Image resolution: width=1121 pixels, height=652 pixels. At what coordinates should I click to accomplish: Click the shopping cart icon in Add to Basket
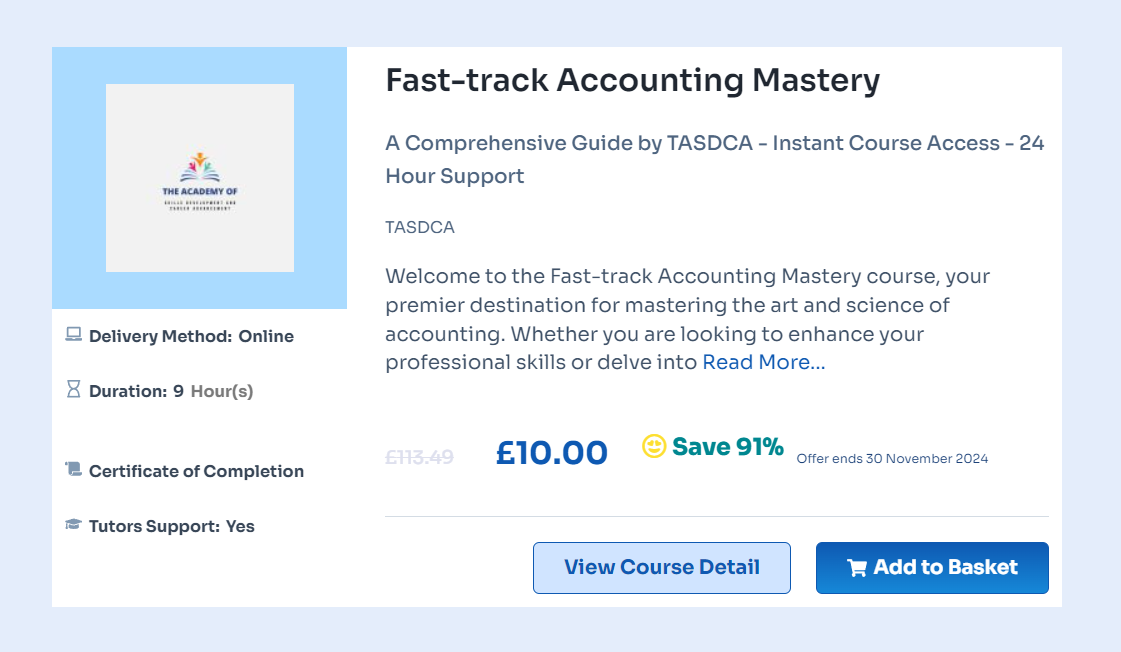pyautogui.click(x=857, y=568)
